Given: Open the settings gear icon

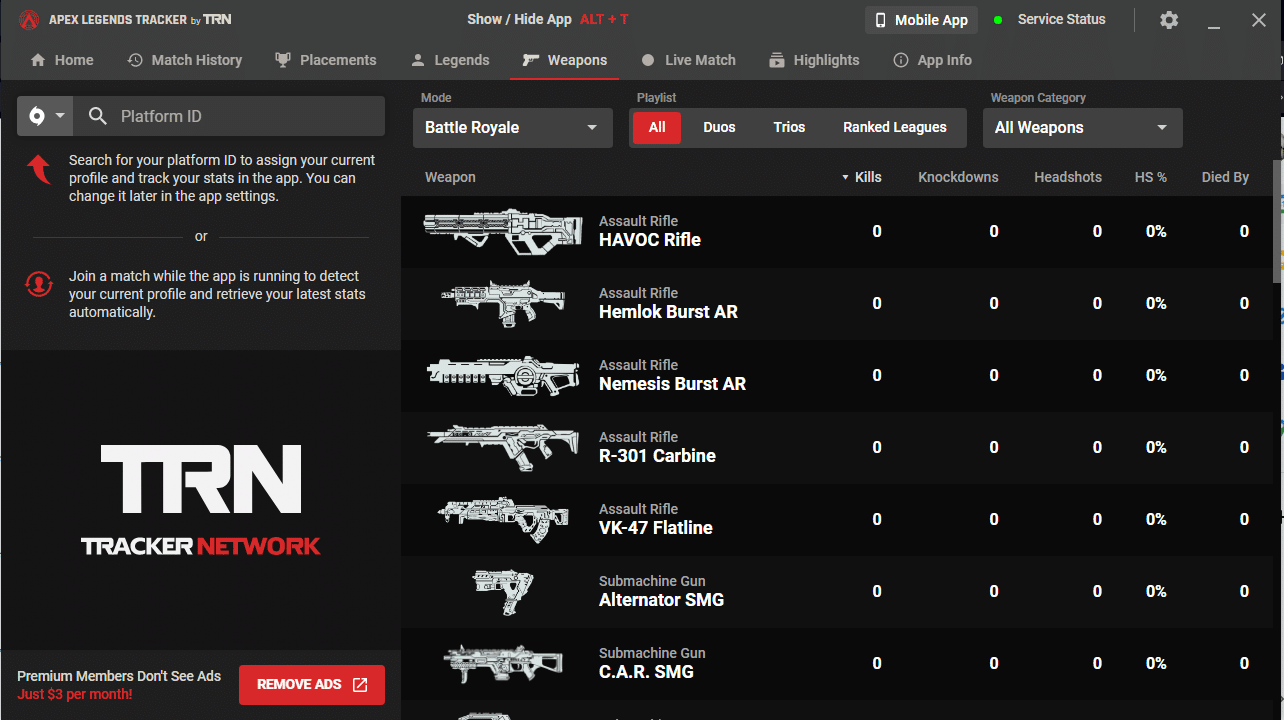Looking at the screenshot, I should click(x=1168, y=20).
